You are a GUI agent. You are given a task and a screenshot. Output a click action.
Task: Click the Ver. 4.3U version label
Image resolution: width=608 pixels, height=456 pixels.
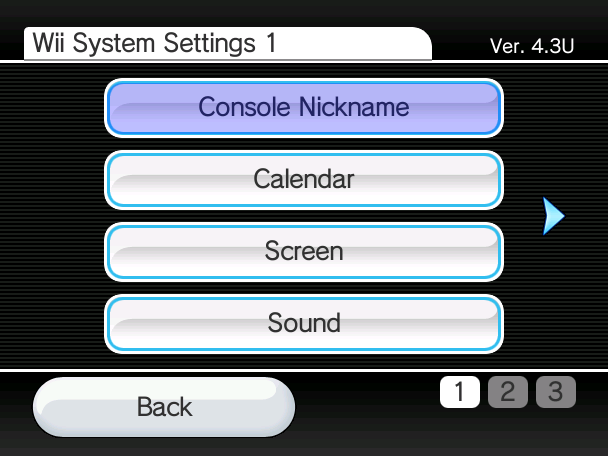[x=532, y=46]
